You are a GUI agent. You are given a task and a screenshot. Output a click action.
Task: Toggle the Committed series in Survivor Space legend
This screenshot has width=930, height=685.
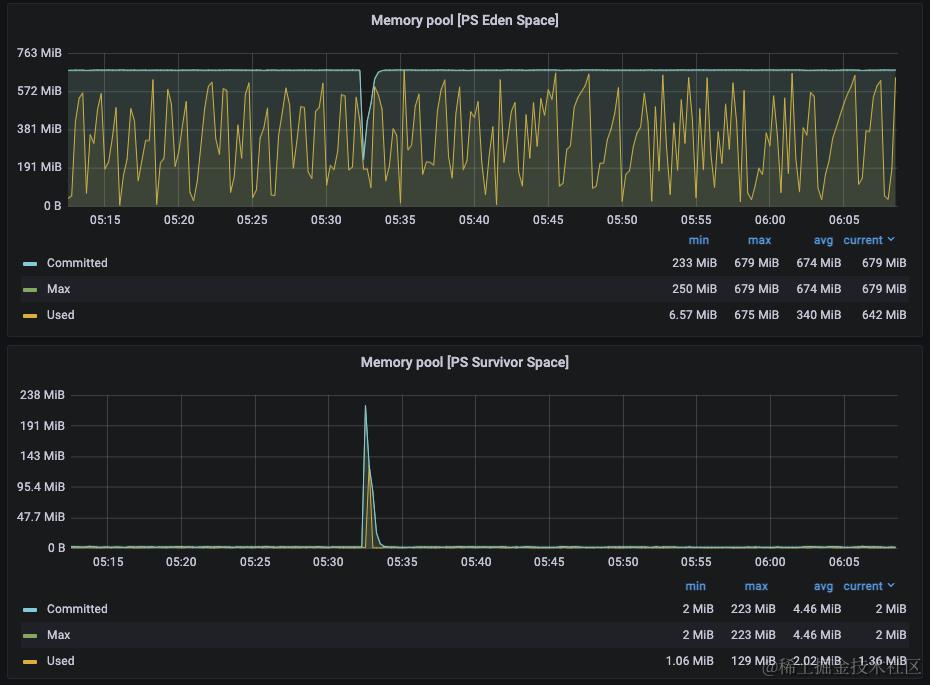tap(77, 609)
